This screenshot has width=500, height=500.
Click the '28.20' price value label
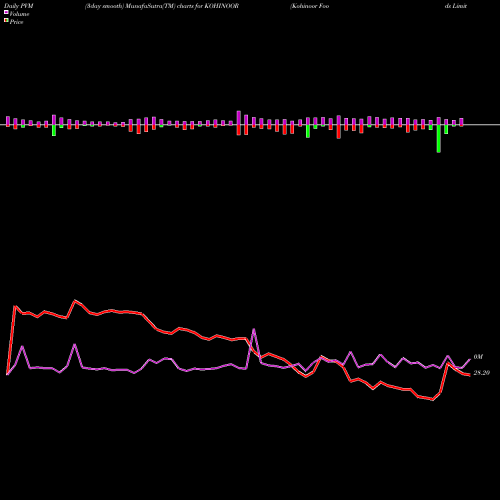pyautogui.click(x=481, y=373)
